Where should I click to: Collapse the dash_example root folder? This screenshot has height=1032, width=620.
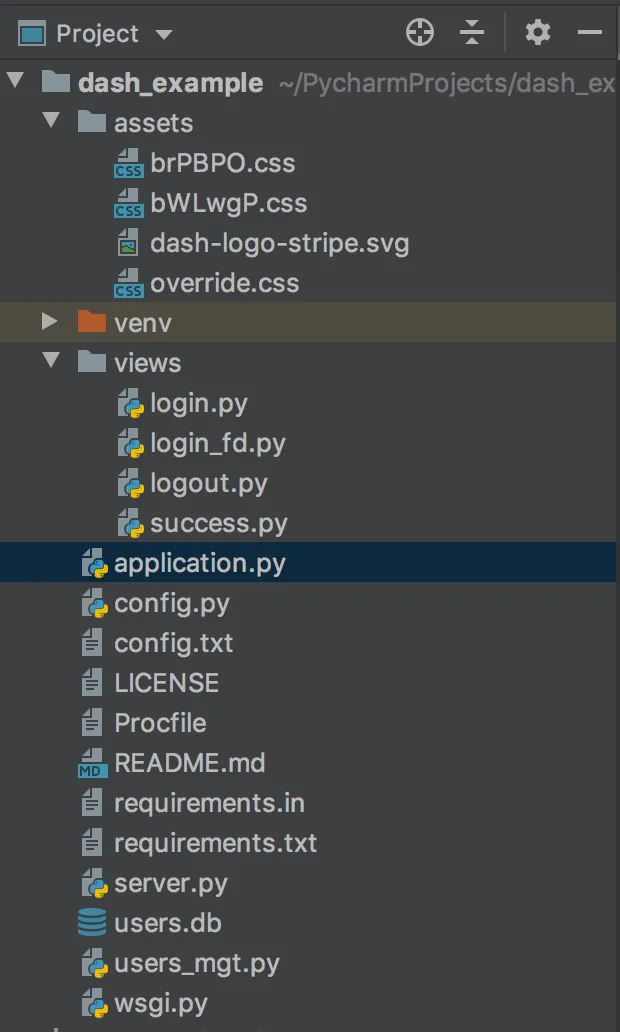coord(14,82)
